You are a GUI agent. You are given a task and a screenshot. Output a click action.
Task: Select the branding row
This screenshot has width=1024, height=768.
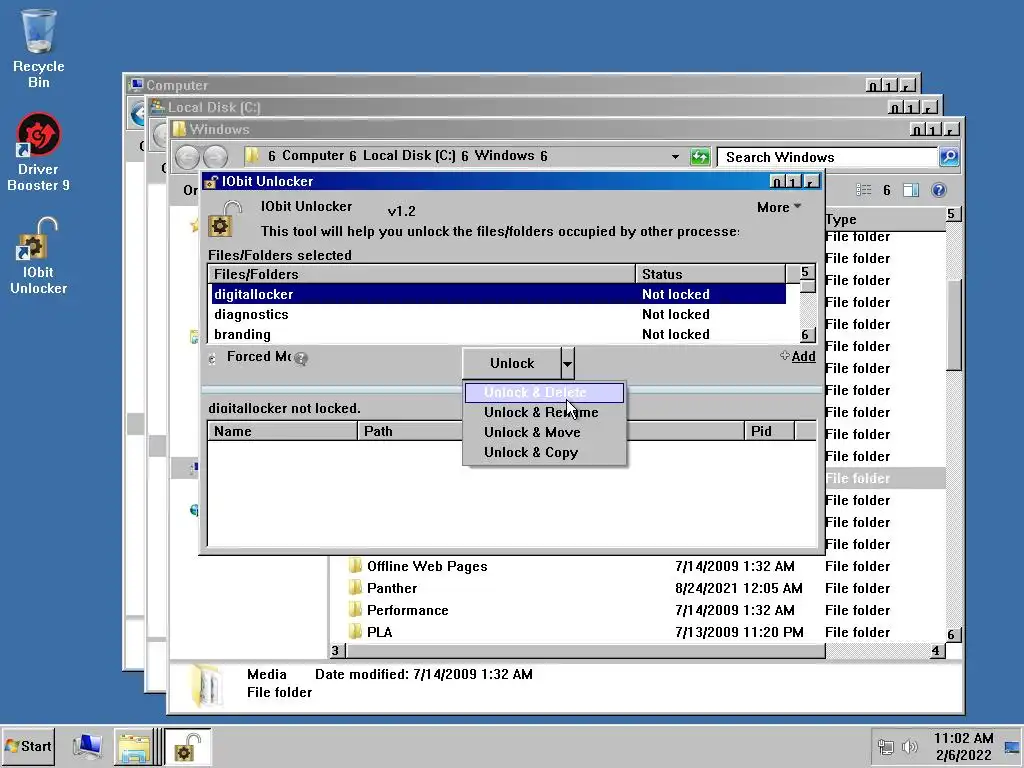(499, 334)
